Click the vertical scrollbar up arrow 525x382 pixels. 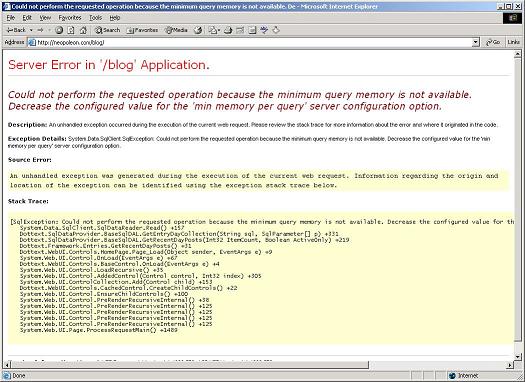[x=518, y=54]
